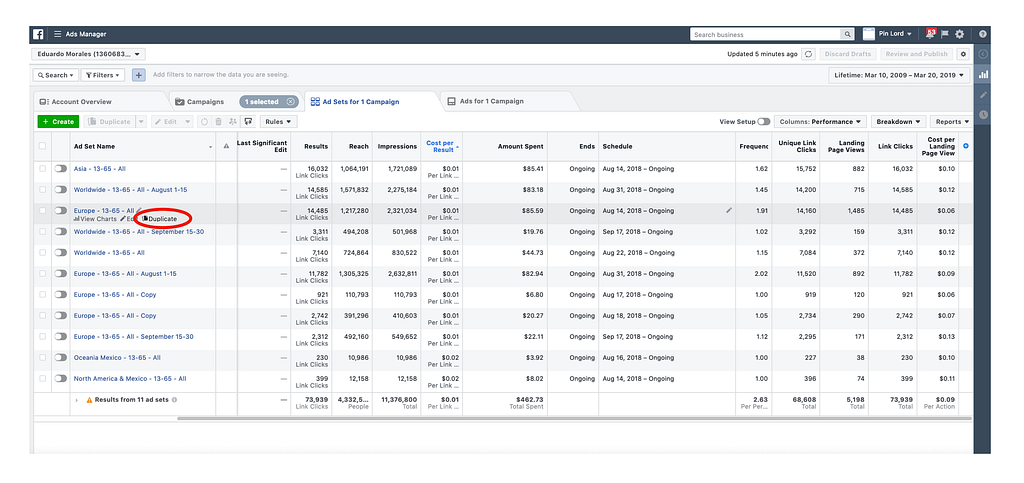Click Duplicate under Europe - 13-65 - All

click(161, 218)
